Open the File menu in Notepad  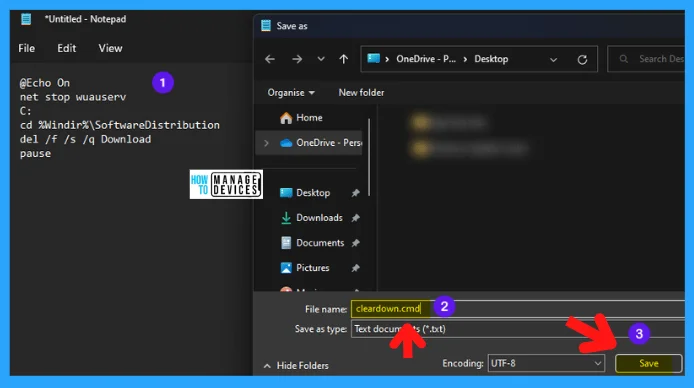tap(27, 48)
